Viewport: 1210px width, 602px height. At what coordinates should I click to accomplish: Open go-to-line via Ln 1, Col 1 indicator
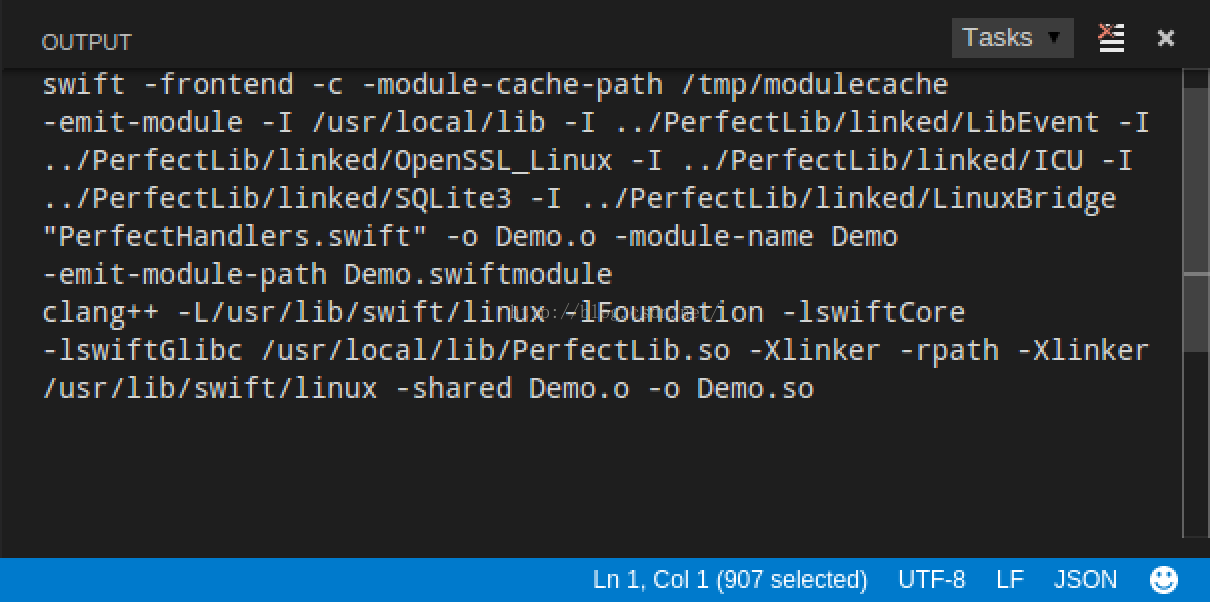(x=730, y=579)
